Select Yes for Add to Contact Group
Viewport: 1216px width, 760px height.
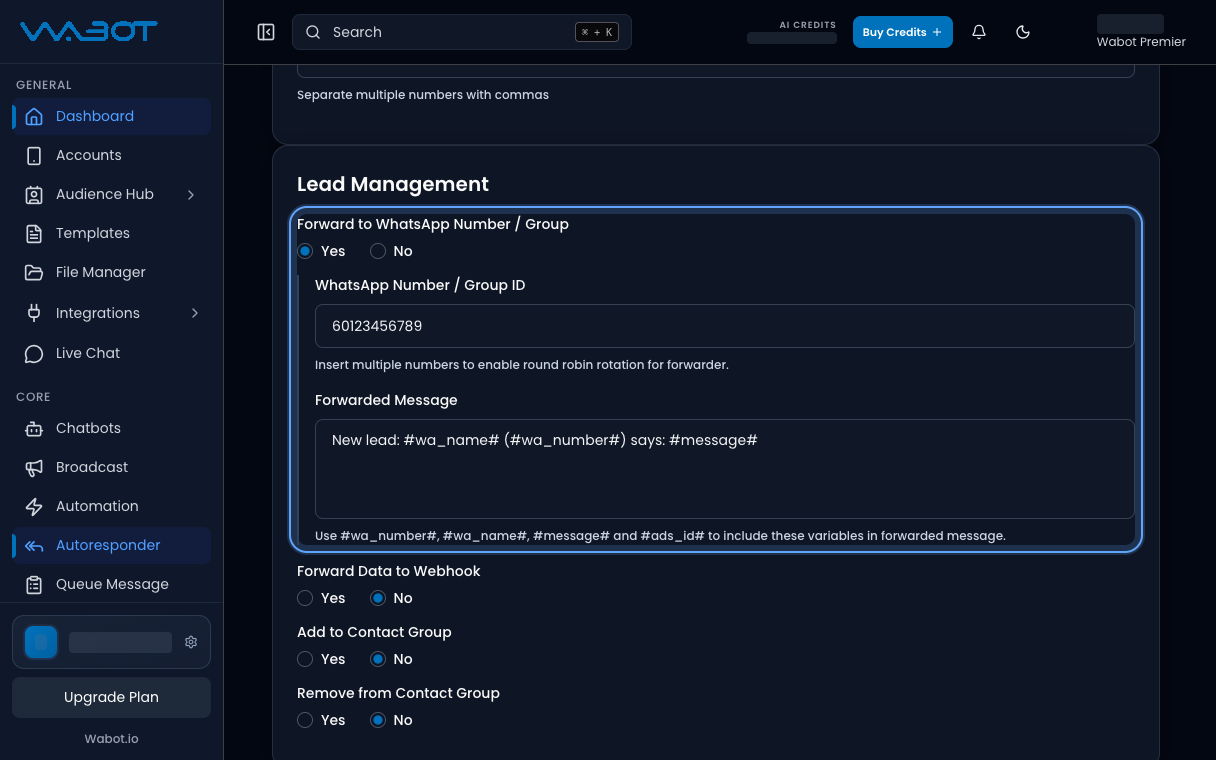pos(305,659)
